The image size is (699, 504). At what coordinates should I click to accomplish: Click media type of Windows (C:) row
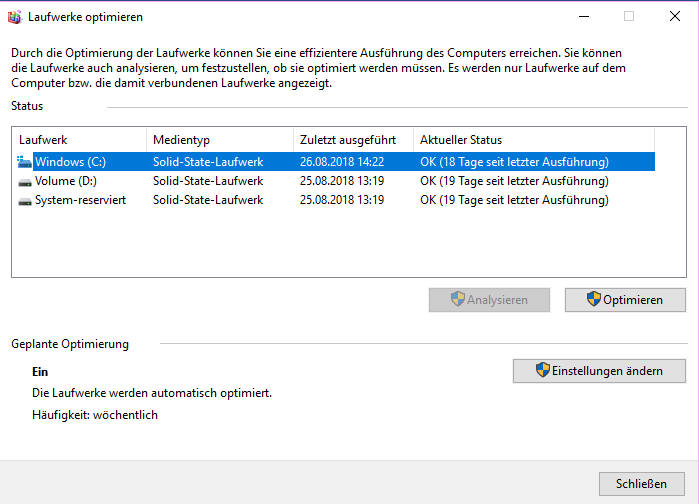tap(208, 162)
